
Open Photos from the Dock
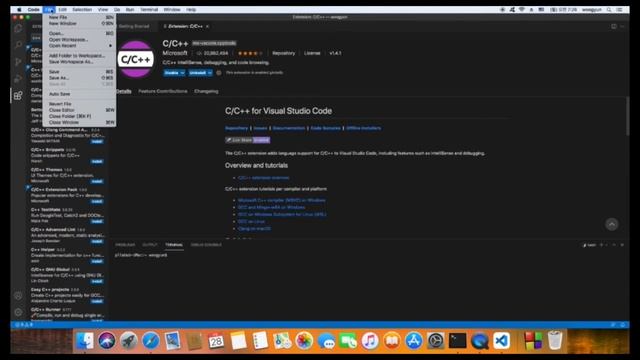(304, 341)
